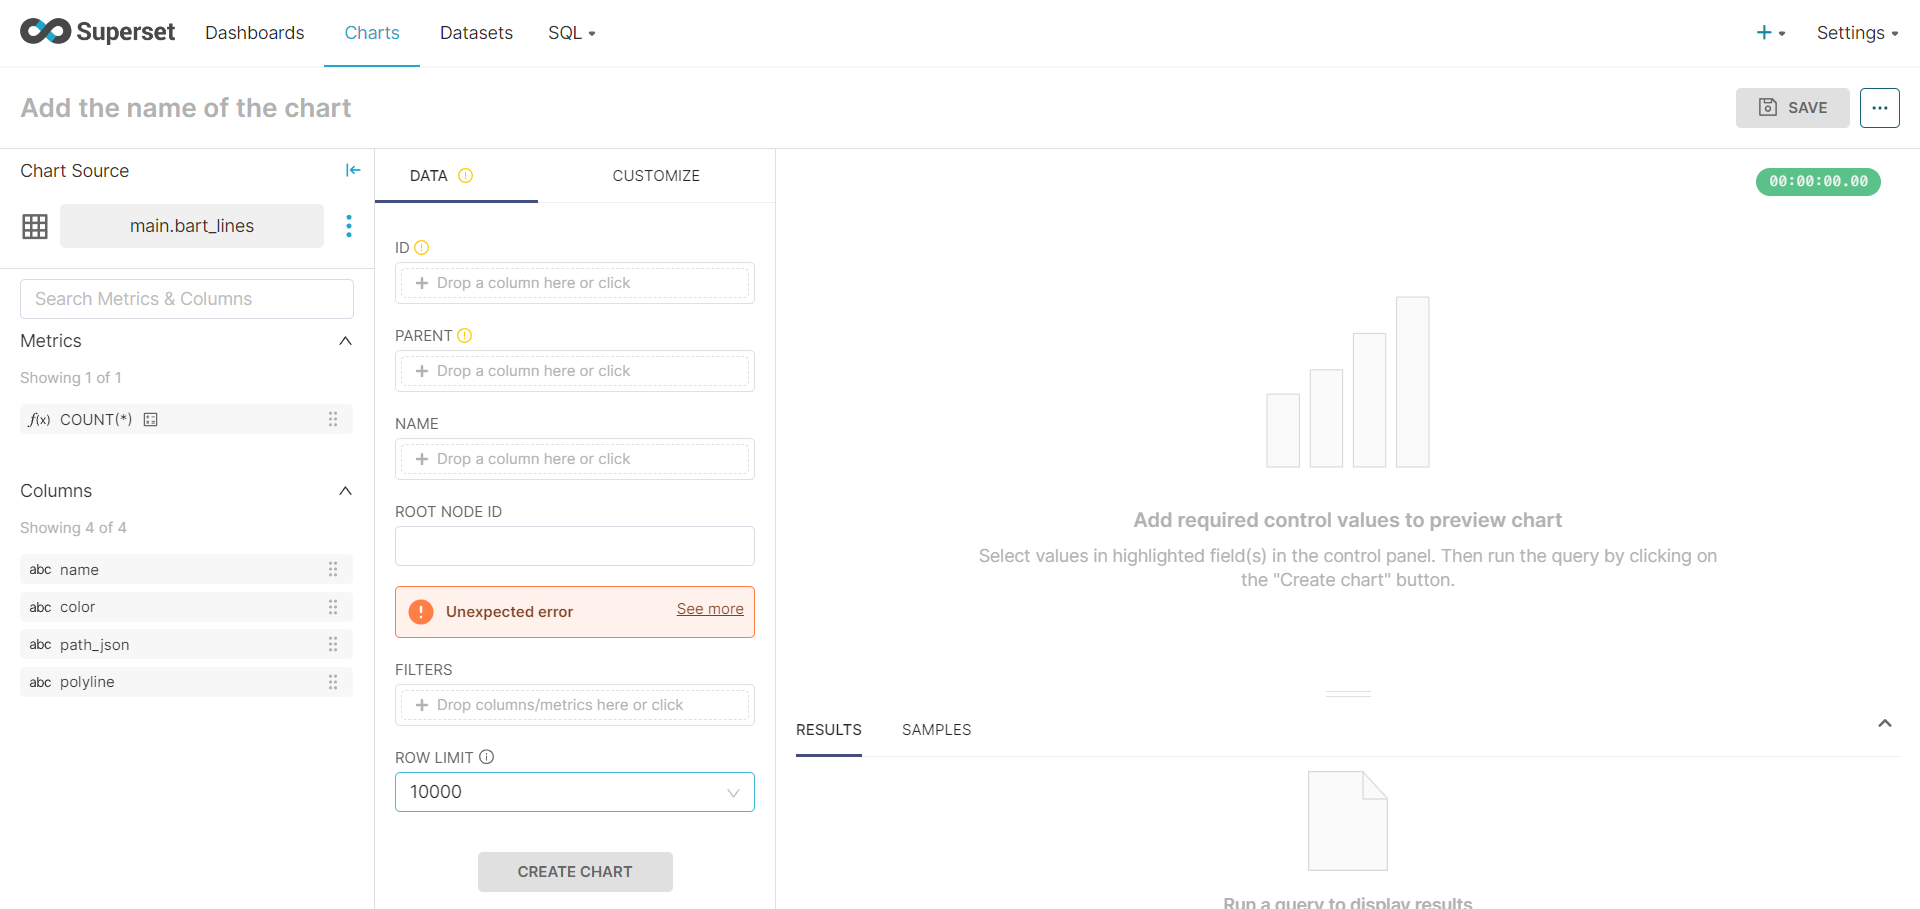Screen dimensions: 1920x909
Task: Switch to the CUSTOMIZE tab
Action: pyautogui.click(x=656, y=176)
